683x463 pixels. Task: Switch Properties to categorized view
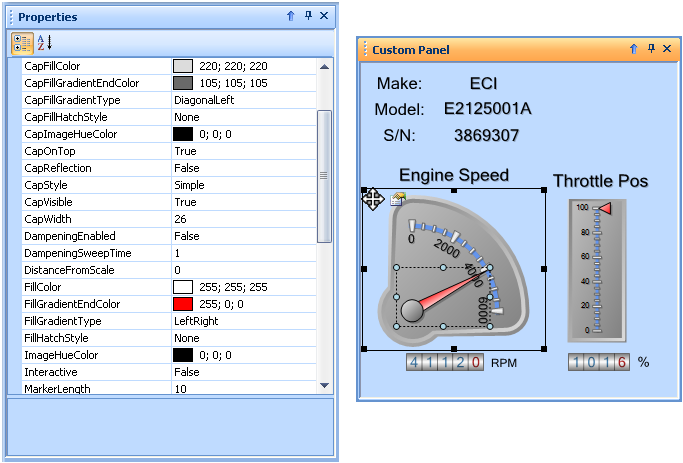[21, 42]
